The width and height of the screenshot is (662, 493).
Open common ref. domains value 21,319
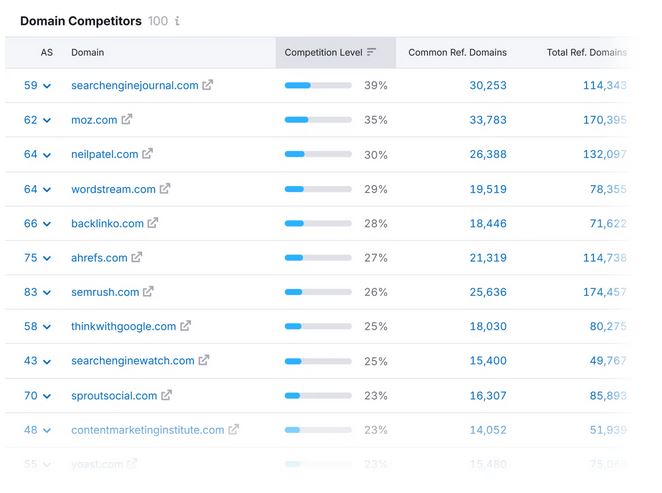[x=488, y=257]
